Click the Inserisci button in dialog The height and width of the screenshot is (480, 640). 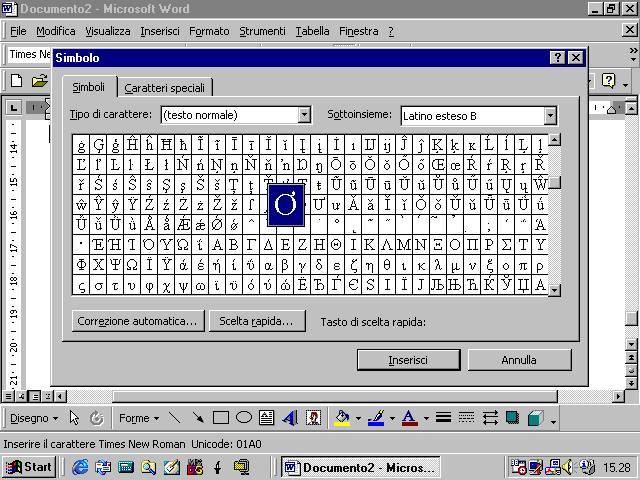coord(408,360)
